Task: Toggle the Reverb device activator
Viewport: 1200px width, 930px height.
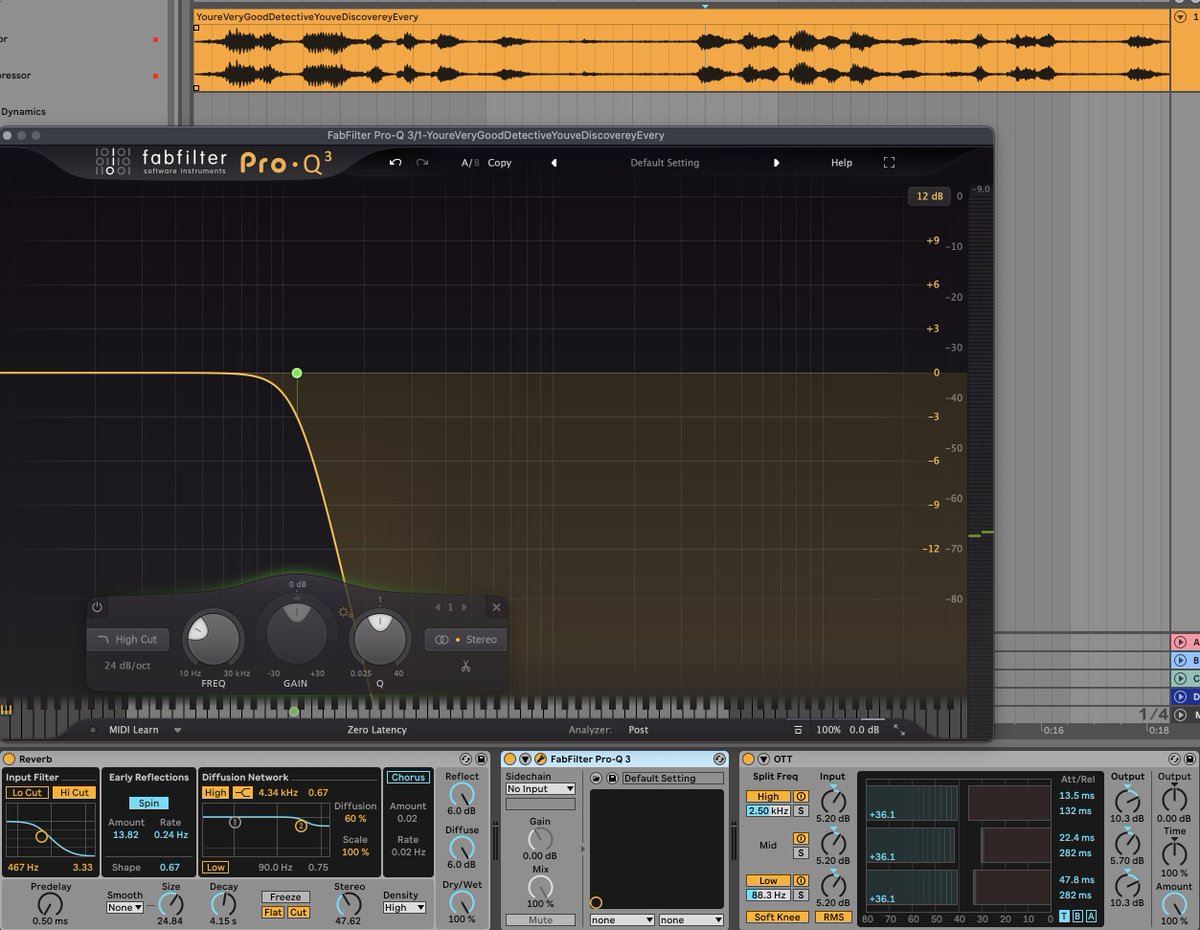Action: (x=10, y=760)
